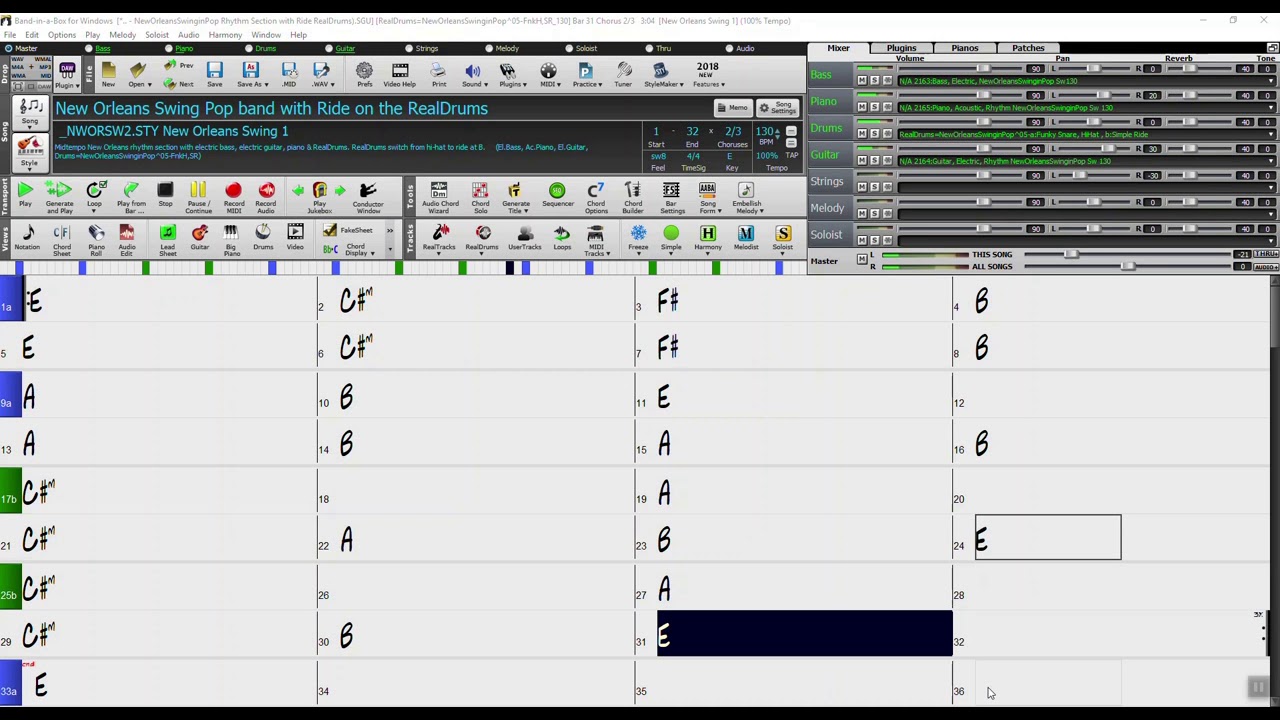Viewport: 1280px width, 720px height.
Task: Click the FakeSheet button
Action: pyautogui.click(x=347, y=230)
